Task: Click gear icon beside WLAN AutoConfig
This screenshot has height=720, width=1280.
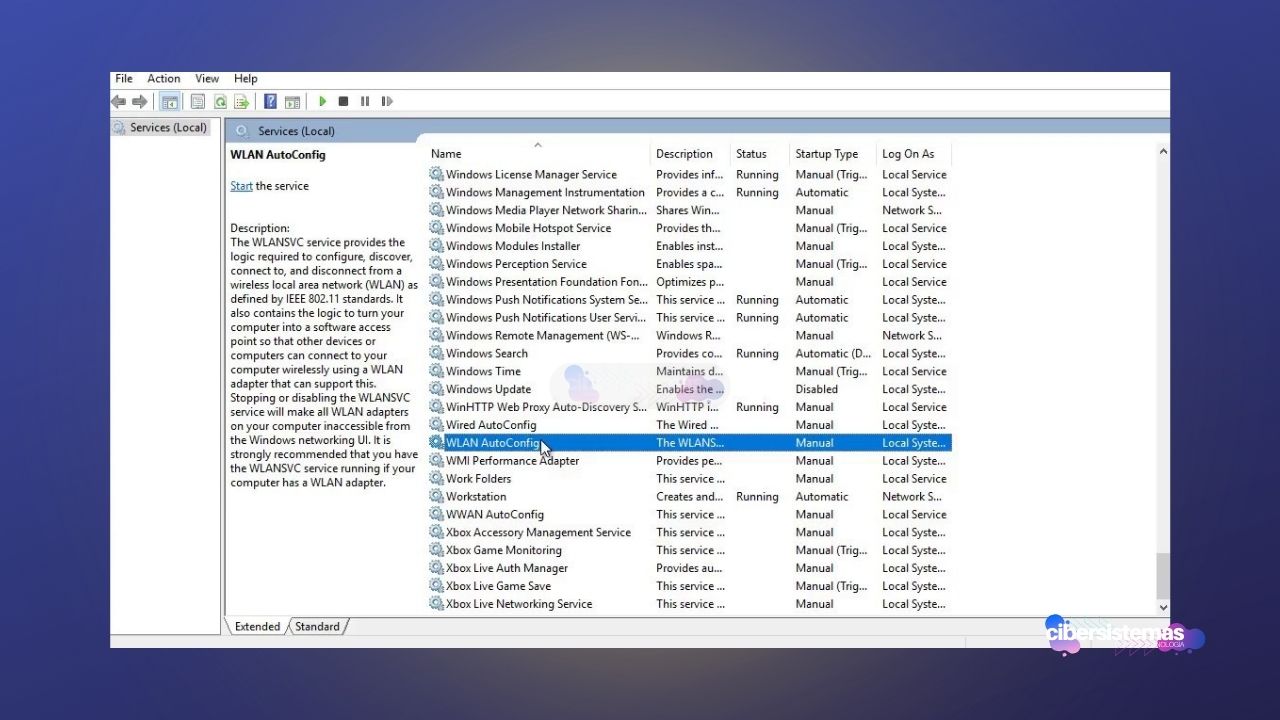Action: (x=436, y=443)
